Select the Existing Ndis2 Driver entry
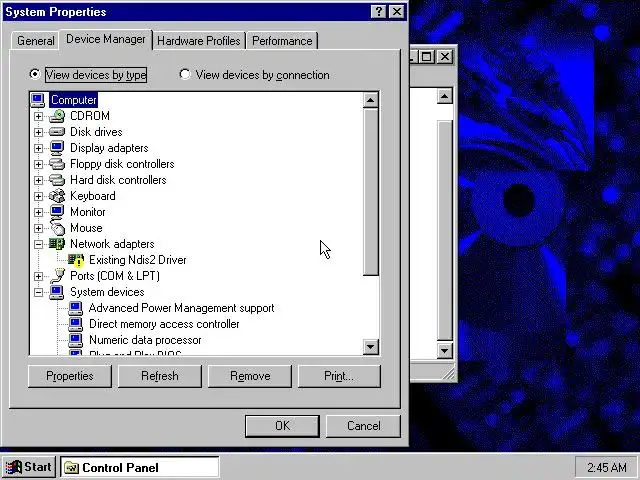The width and height of the screenshot is (640, 480). pyautogui.click(x=138, y=260)
